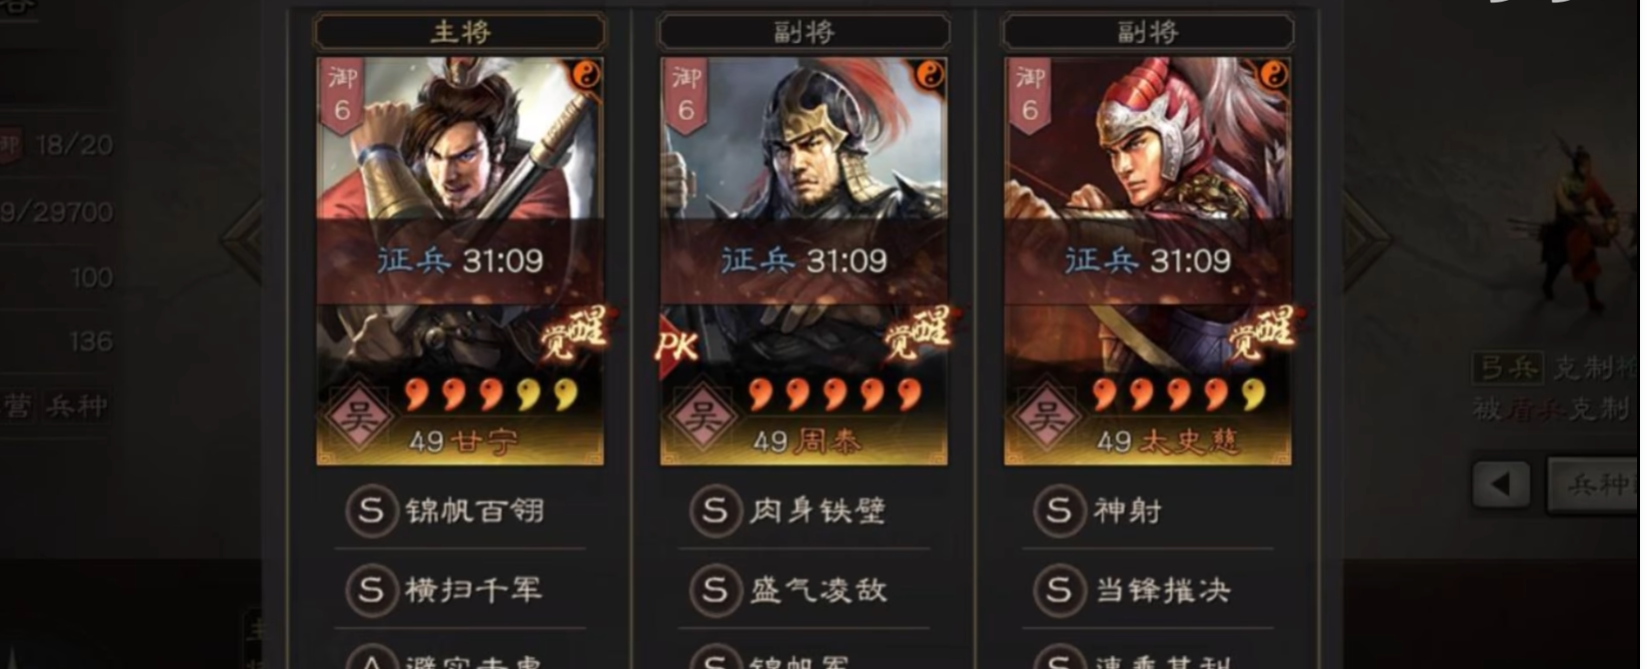The image size is (1650, 669).
Task: Open Gan Ning's hero card portrait
Action: coord(460,261)
